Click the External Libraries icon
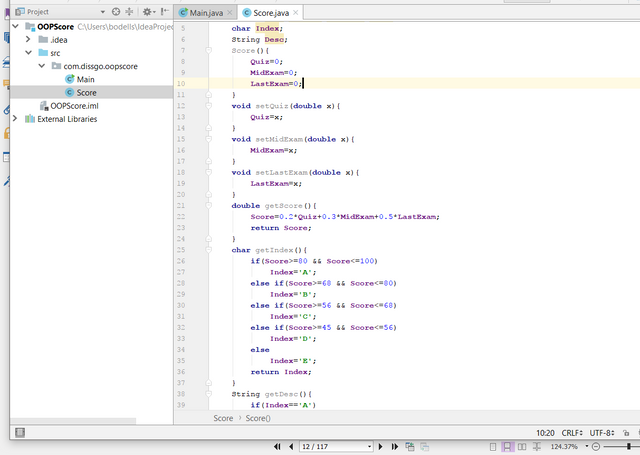 click(x=30, y=119)
